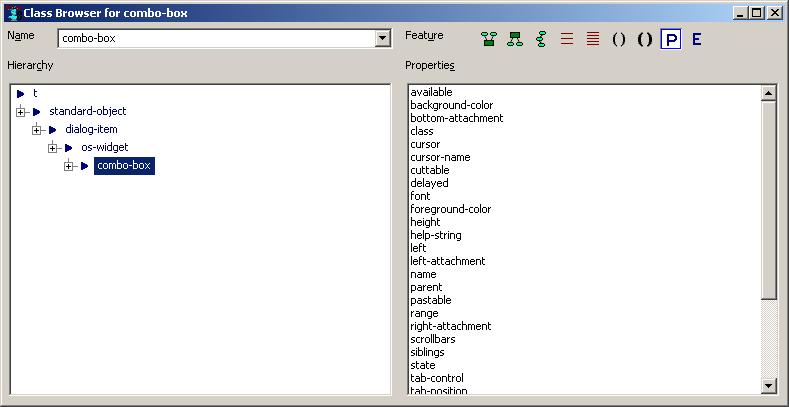This screenshot has width=789, height=407.
Task: Select the bold parentheses feature icon
Action: click(645, 39)
